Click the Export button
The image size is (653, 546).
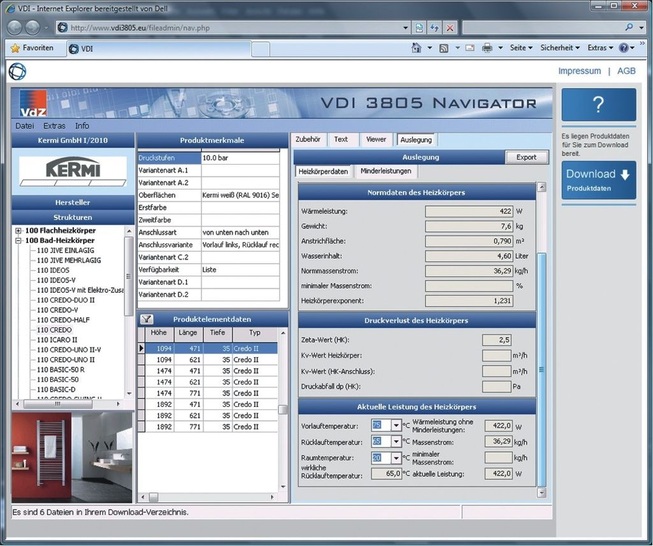coord(526,157)
